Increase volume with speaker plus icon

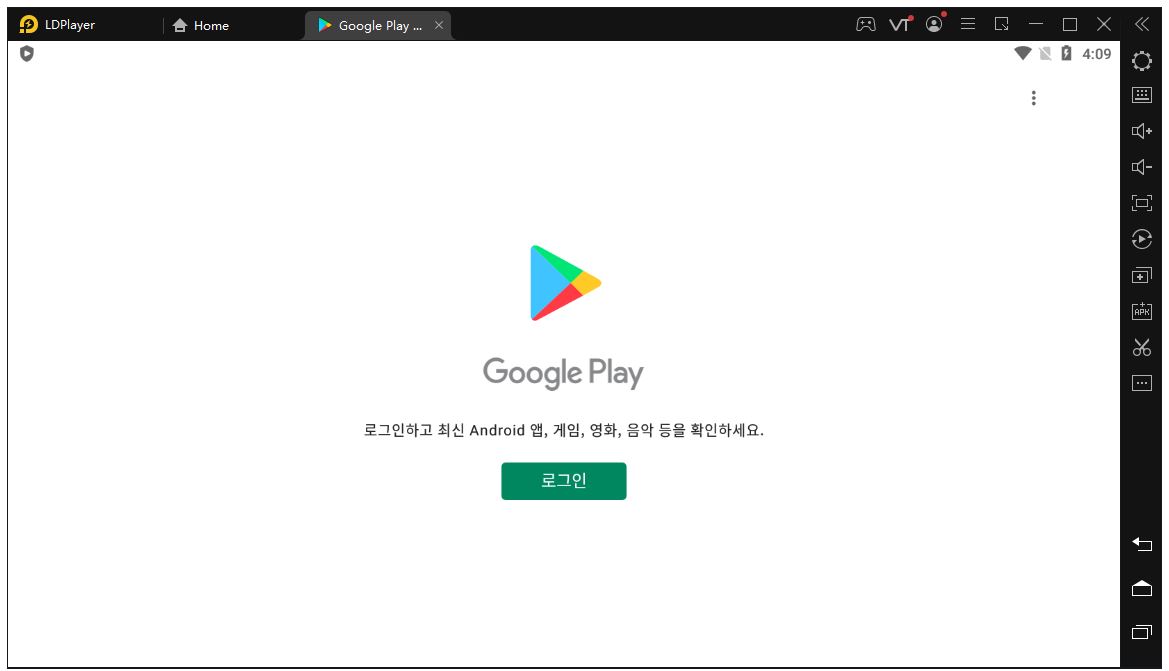pyautogui.click(x=1141, y=131)
